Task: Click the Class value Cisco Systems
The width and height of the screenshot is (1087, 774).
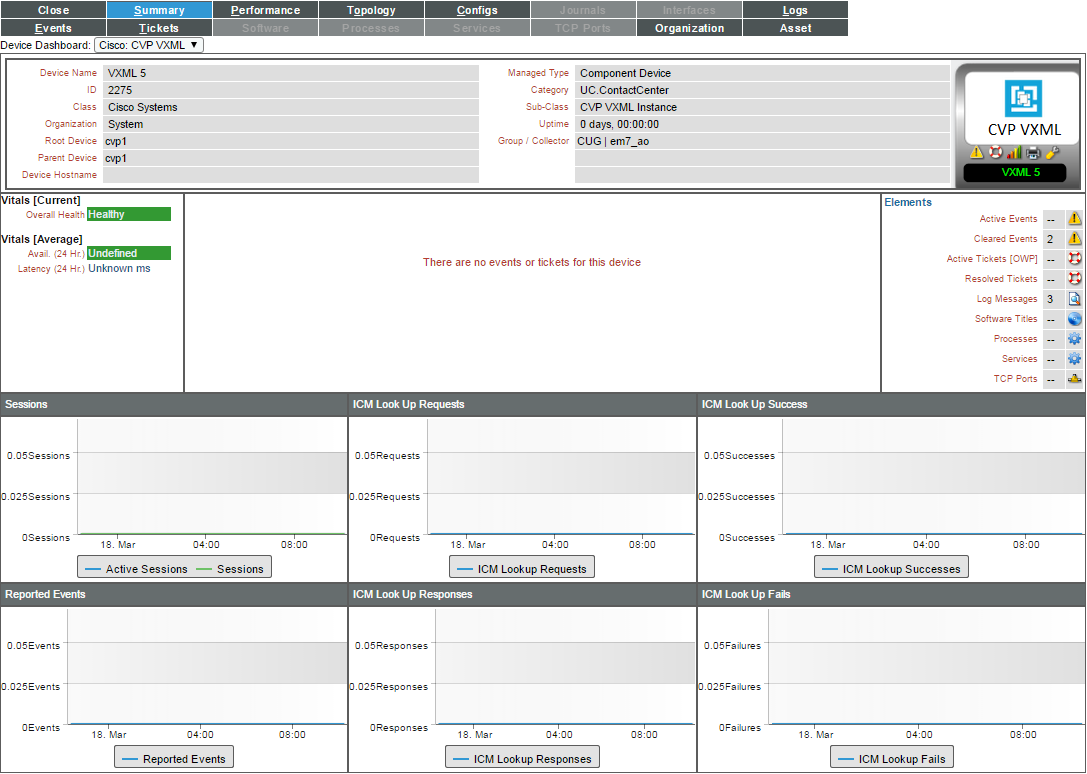Action: pos(290,108)
